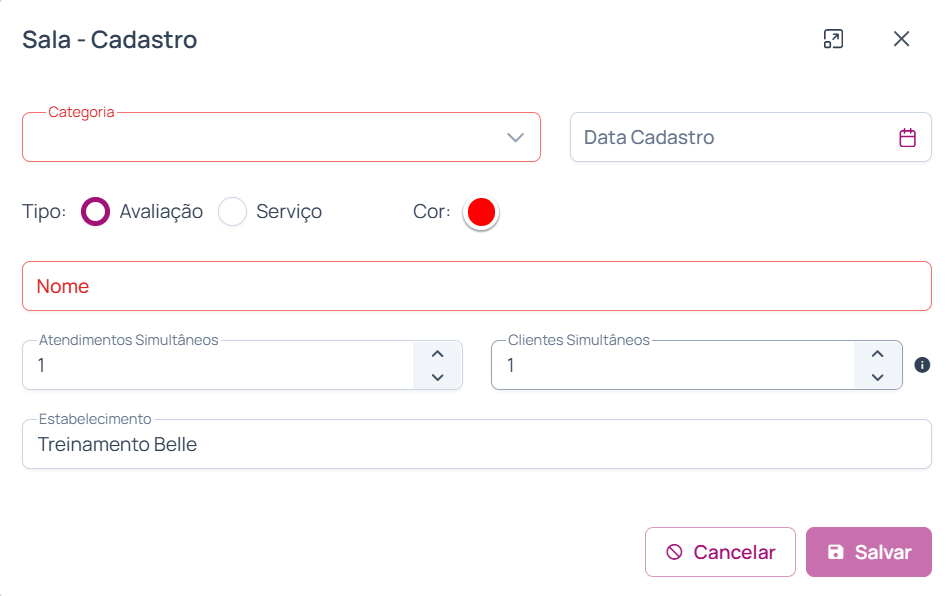Click the Categoria dropdown chevron arrow
This screenshot has height=596, width=951.
click(x=516, y=138)
